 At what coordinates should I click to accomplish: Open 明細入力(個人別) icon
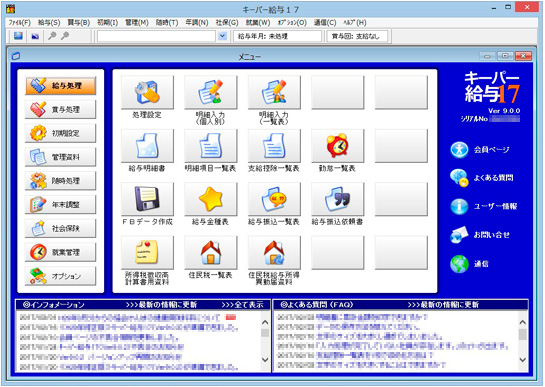point(211,92)
